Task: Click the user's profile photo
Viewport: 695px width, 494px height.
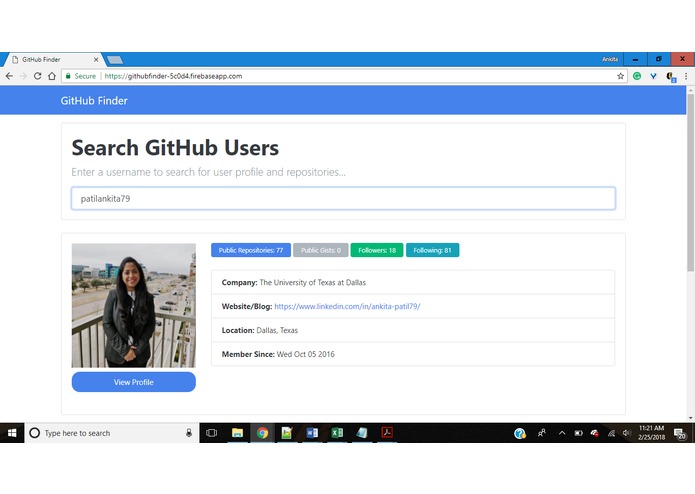Action: click(x=133, y=305)
